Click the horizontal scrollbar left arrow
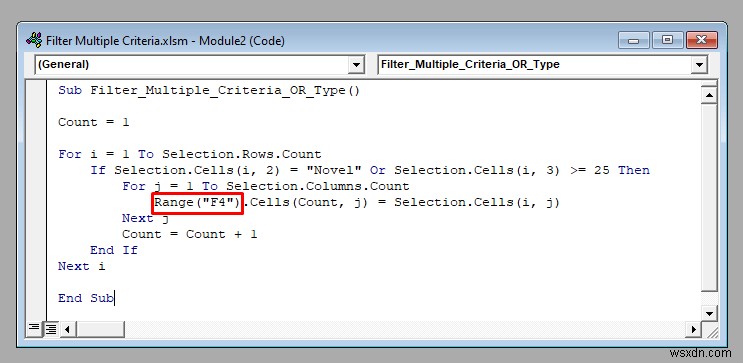743x363 pixels. tap(67, 329)
